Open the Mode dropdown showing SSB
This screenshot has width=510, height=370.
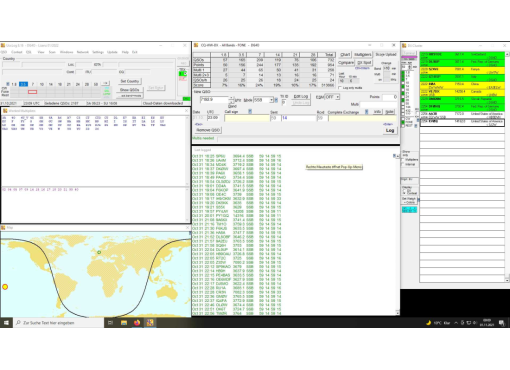(263, 100)
